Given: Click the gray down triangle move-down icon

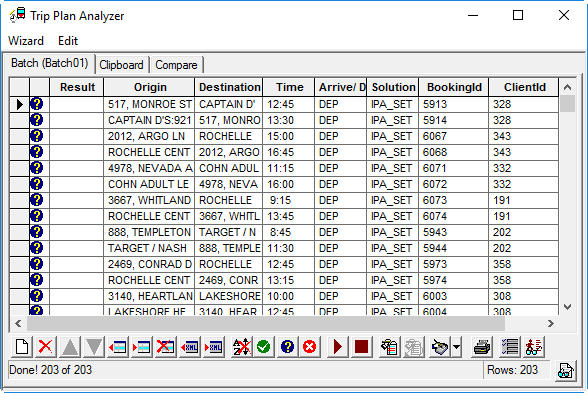Looking at the screenshot, I should [94, 347].
